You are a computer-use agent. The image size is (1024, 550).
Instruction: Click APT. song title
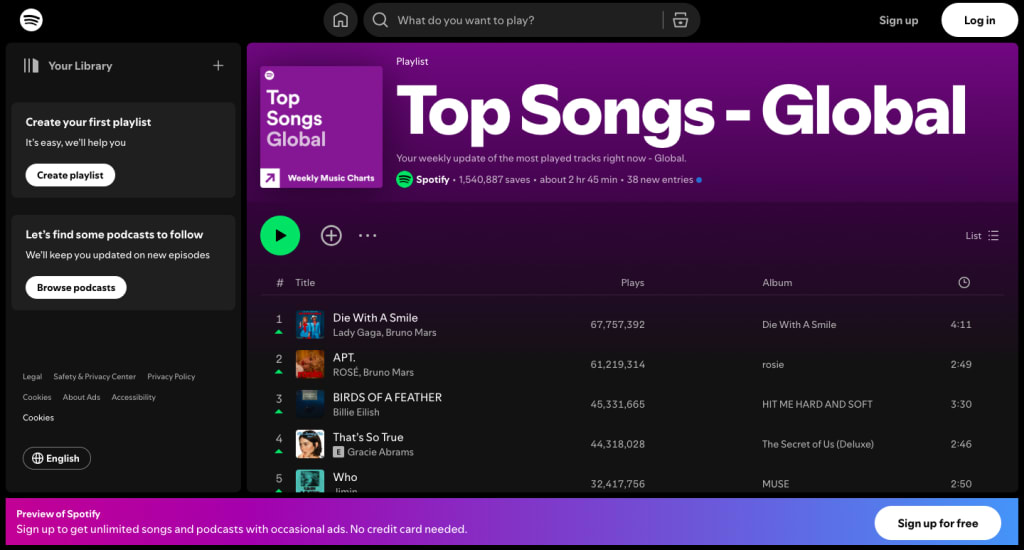(344, 358)
